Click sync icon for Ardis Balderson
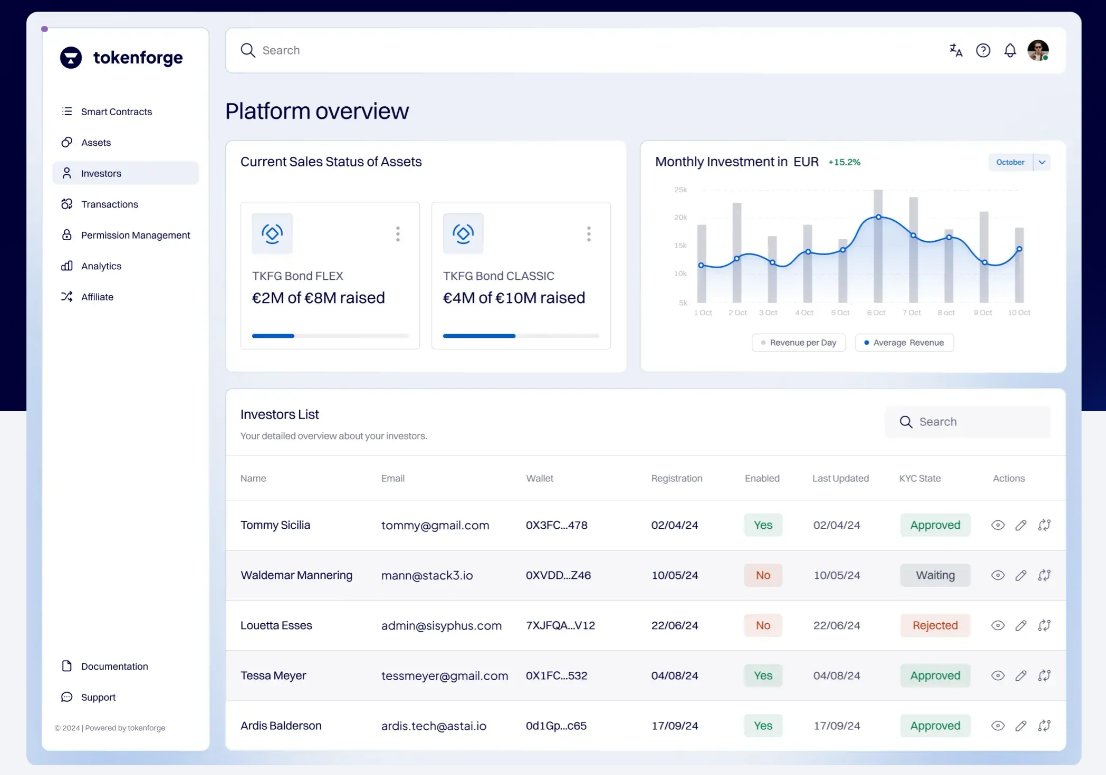This screenshot has height=775, width=1106. (1044, 725)
